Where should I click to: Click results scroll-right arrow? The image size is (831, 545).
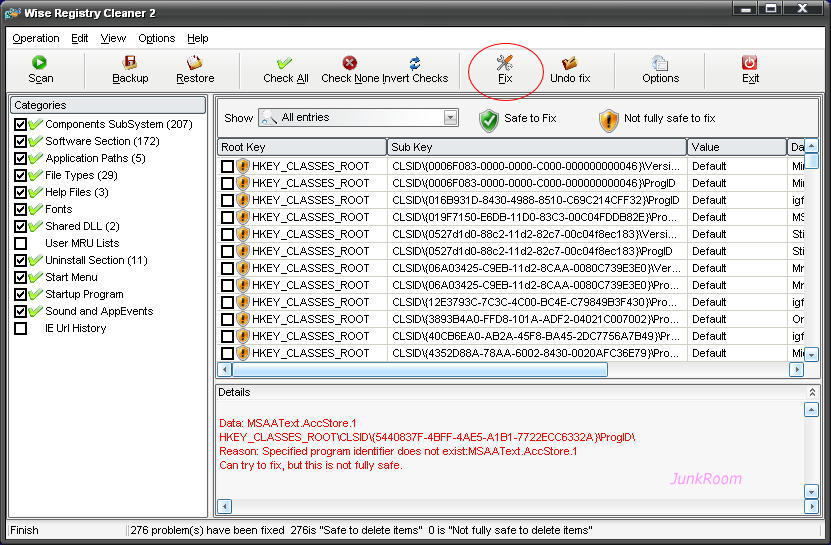point(796,370)
